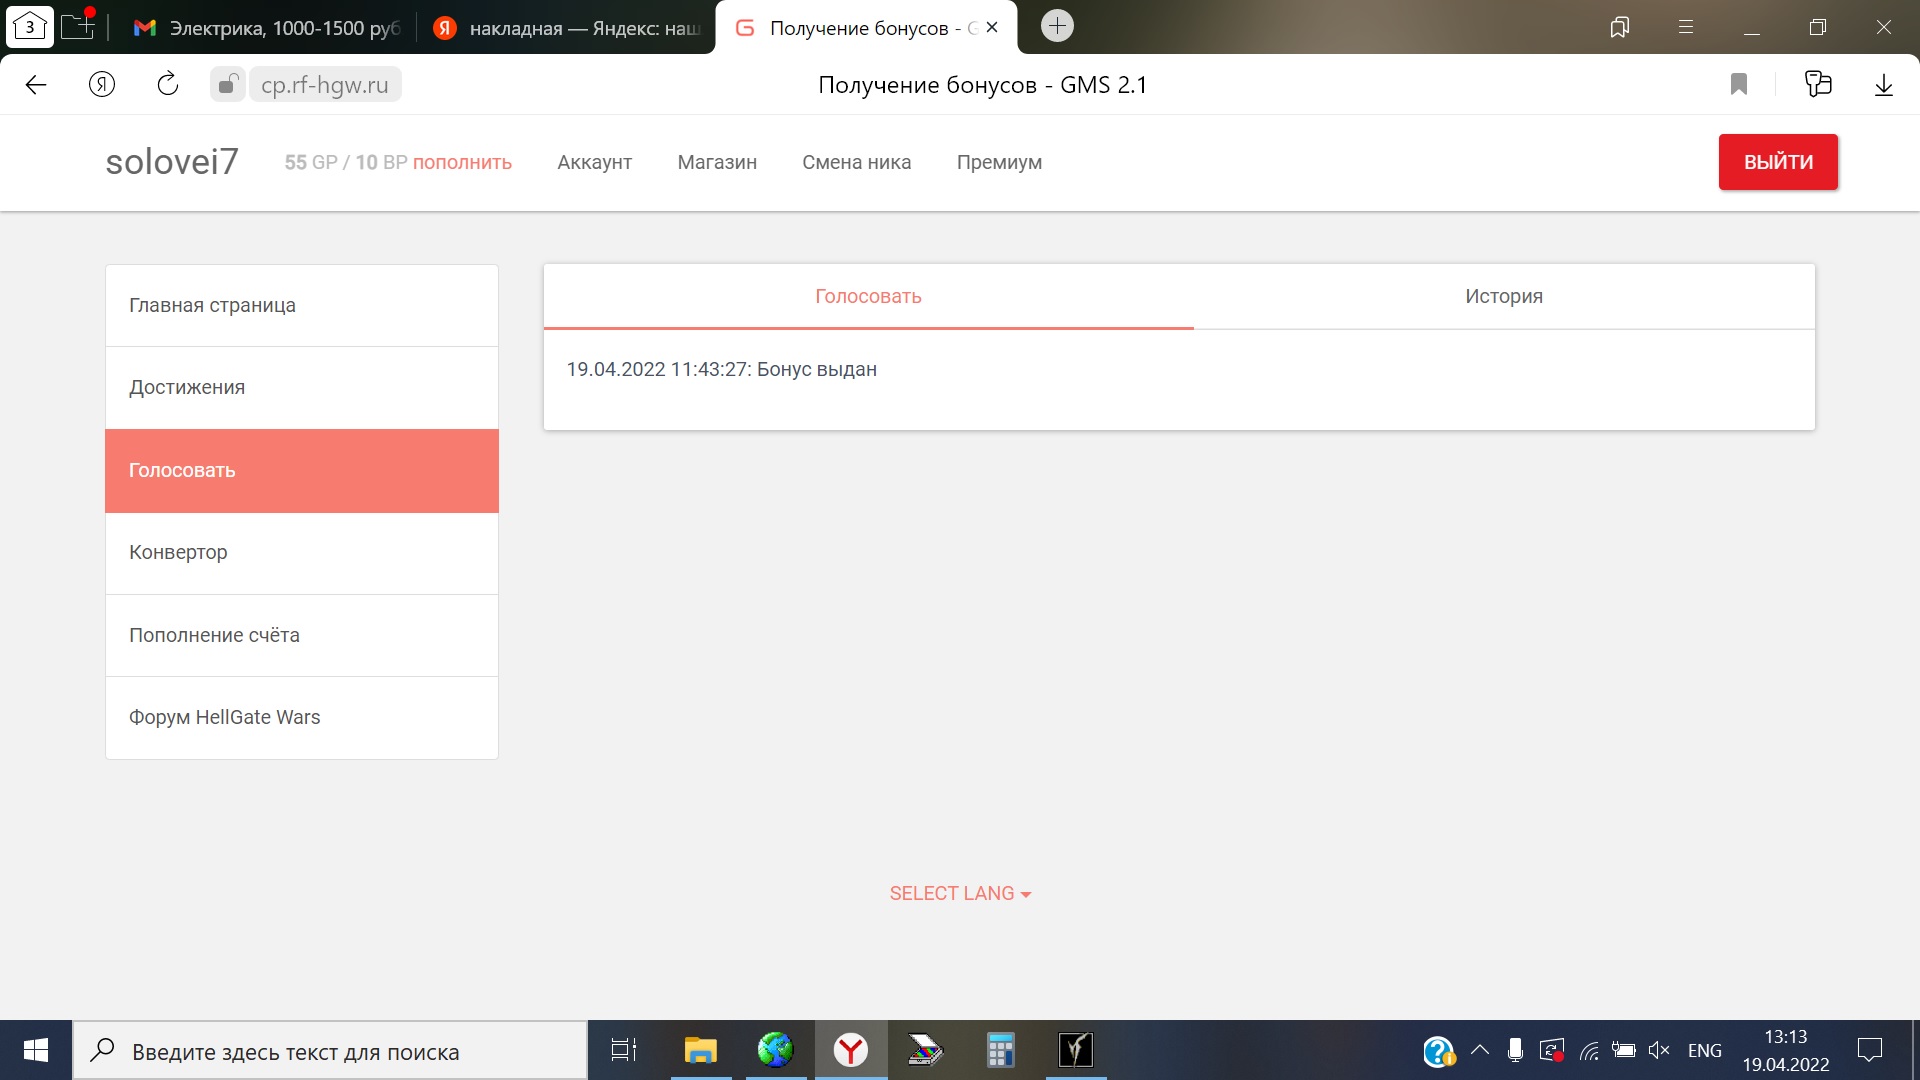Open File Explorer from the taskbar
1920x1080 pixels.
point(700,1050)
